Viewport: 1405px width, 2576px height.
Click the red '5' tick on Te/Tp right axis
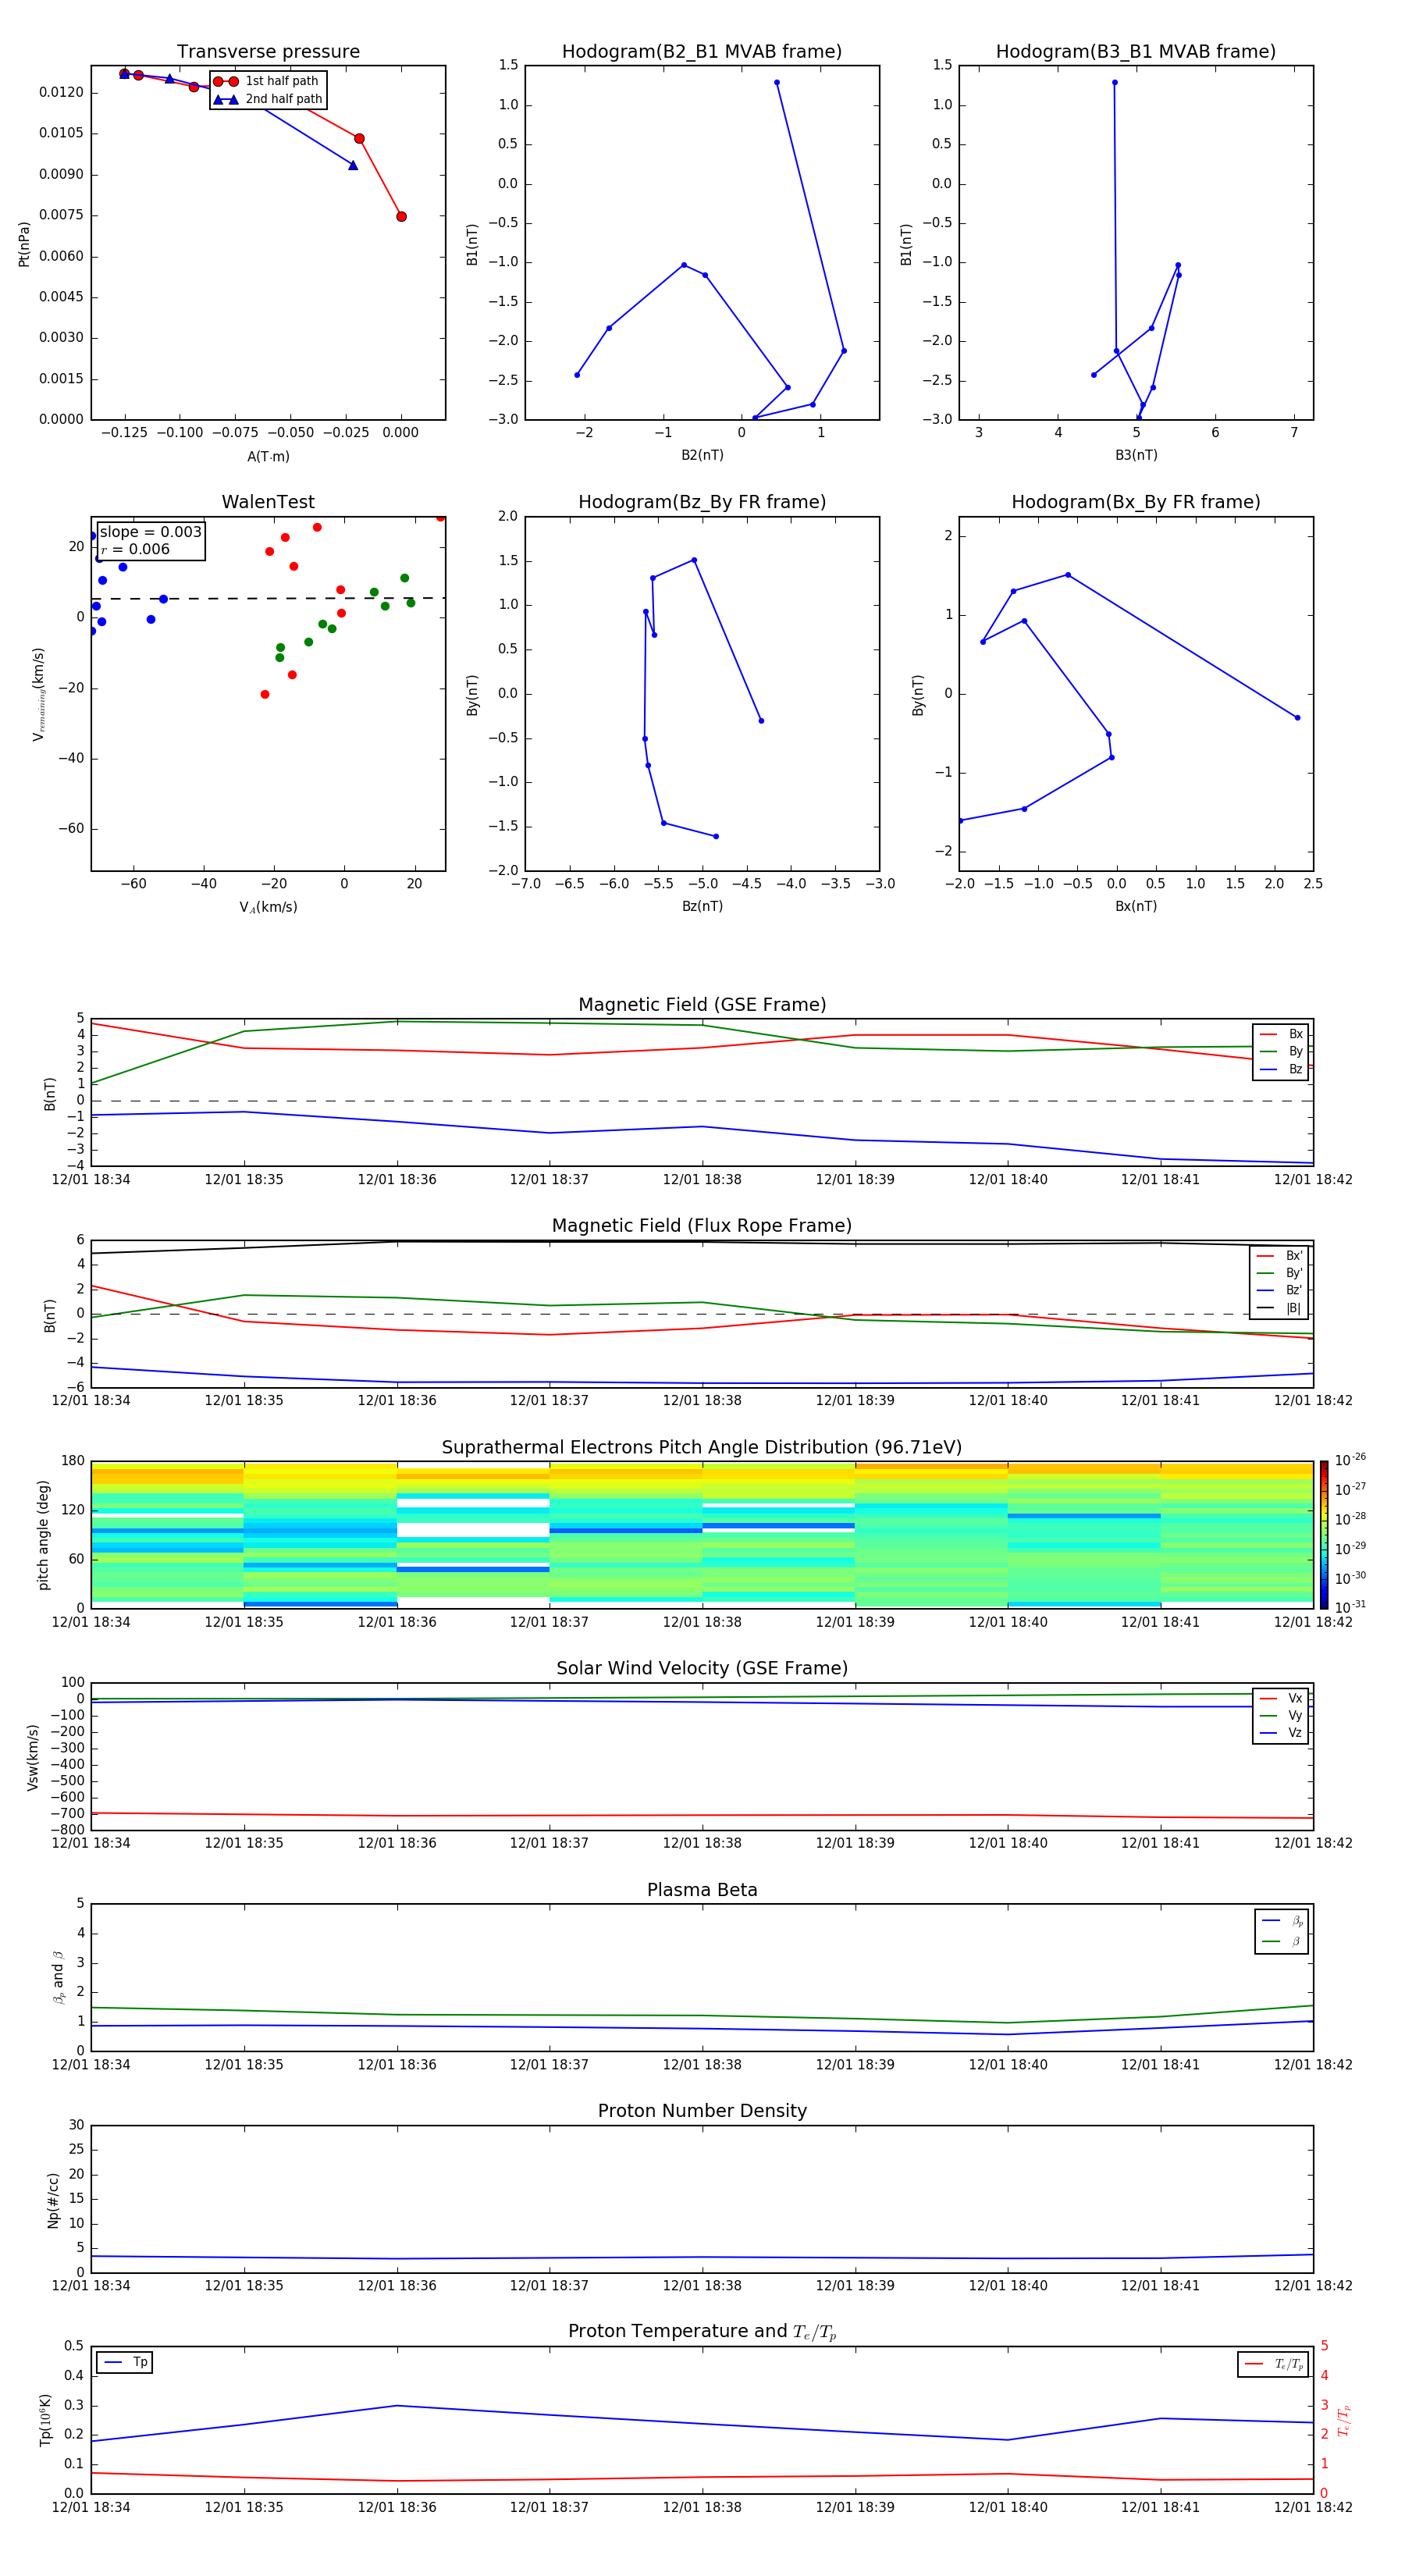point(1324,2346)
